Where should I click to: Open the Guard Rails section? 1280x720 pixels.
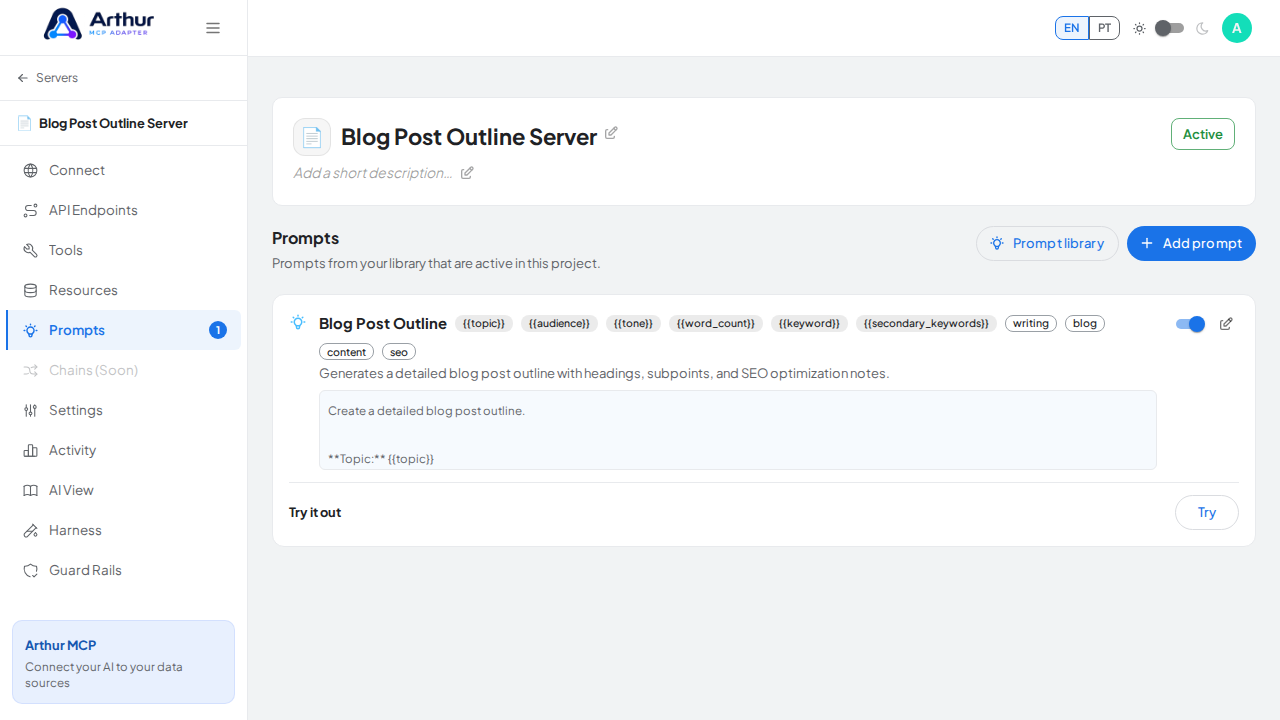coord(123,570)
